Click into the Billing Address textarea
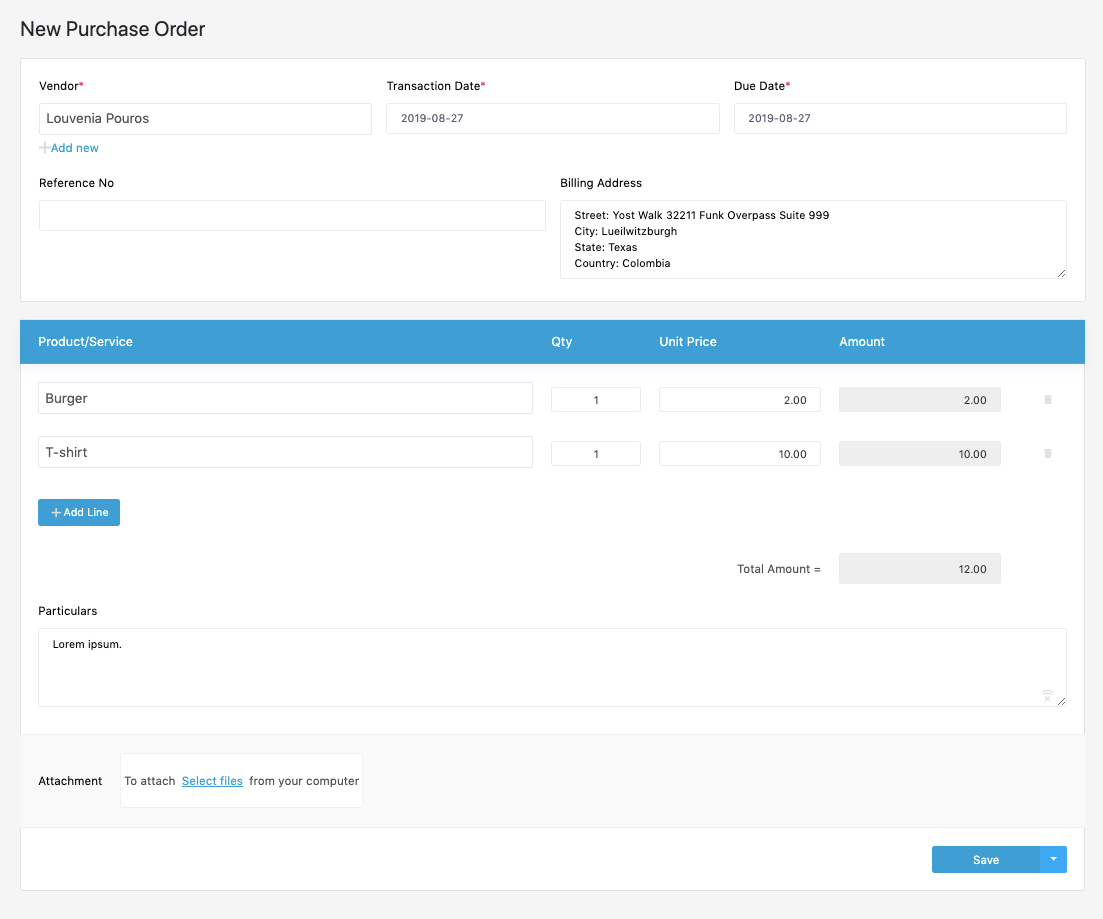Image resolution: width=1103 pixels, height=919 pixels. 813,239
